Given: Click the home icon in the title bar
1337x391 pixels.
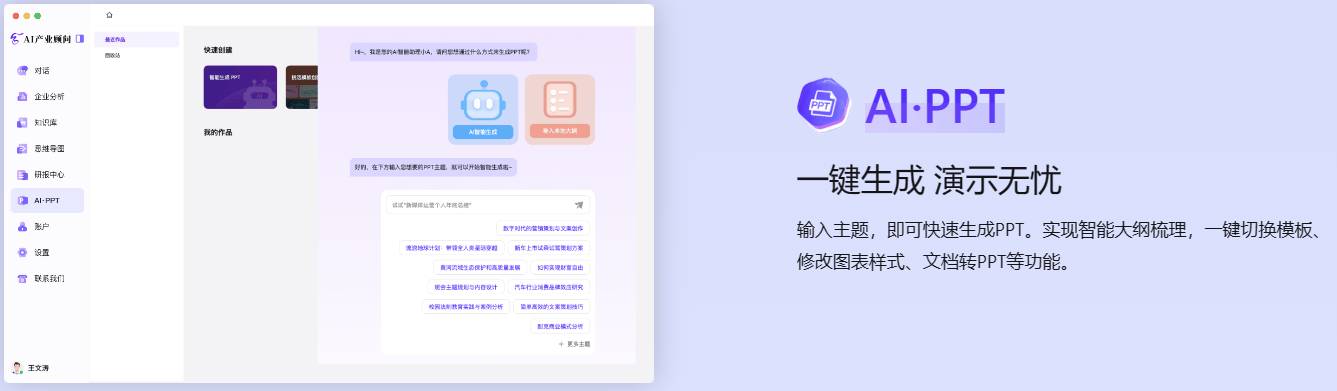Looking at the screenshot, I should (109, 15).
